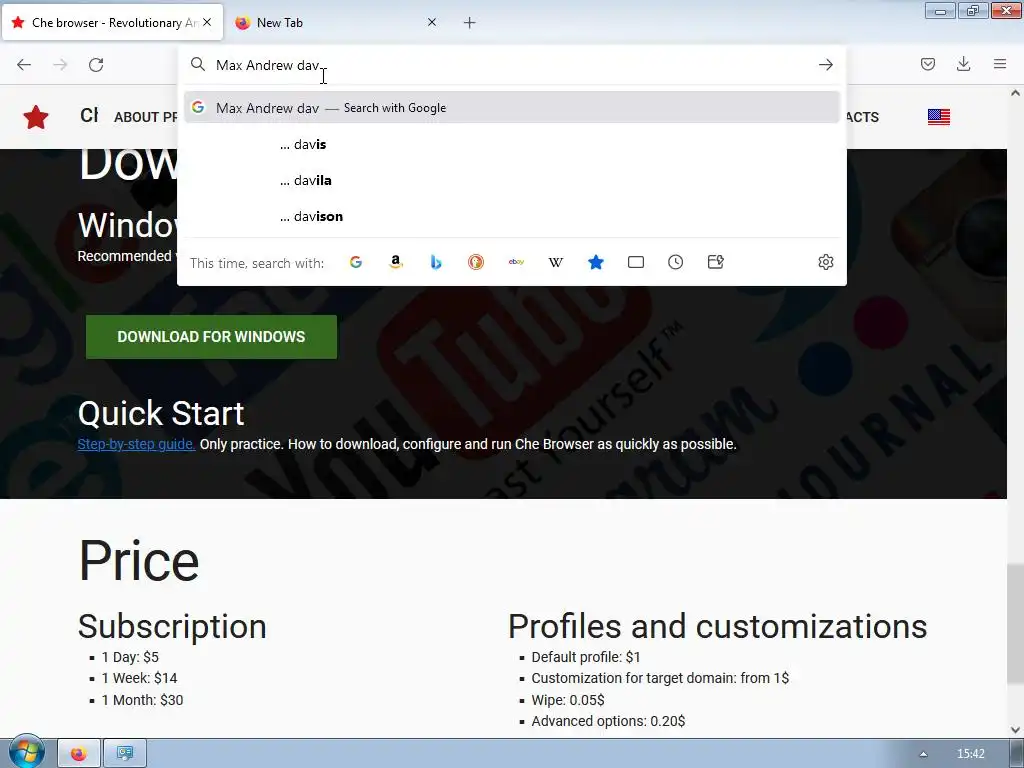Search this time with Google icon
Screen dimensions: 1024x768
coord(356,263)
